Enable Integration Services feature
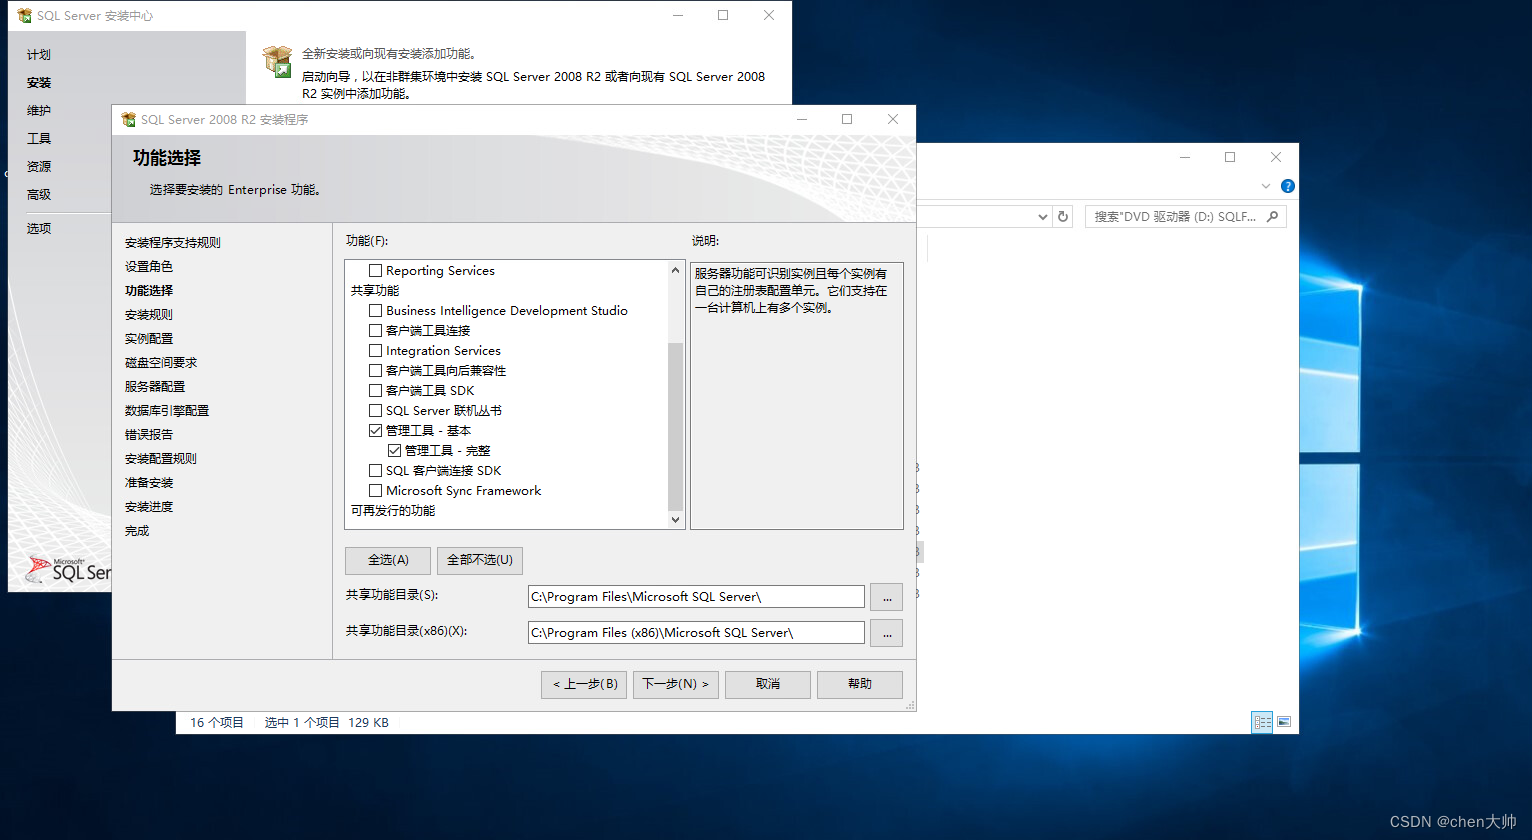Image resolution: width=1532 pixels, height=840 pixels. 376,351
